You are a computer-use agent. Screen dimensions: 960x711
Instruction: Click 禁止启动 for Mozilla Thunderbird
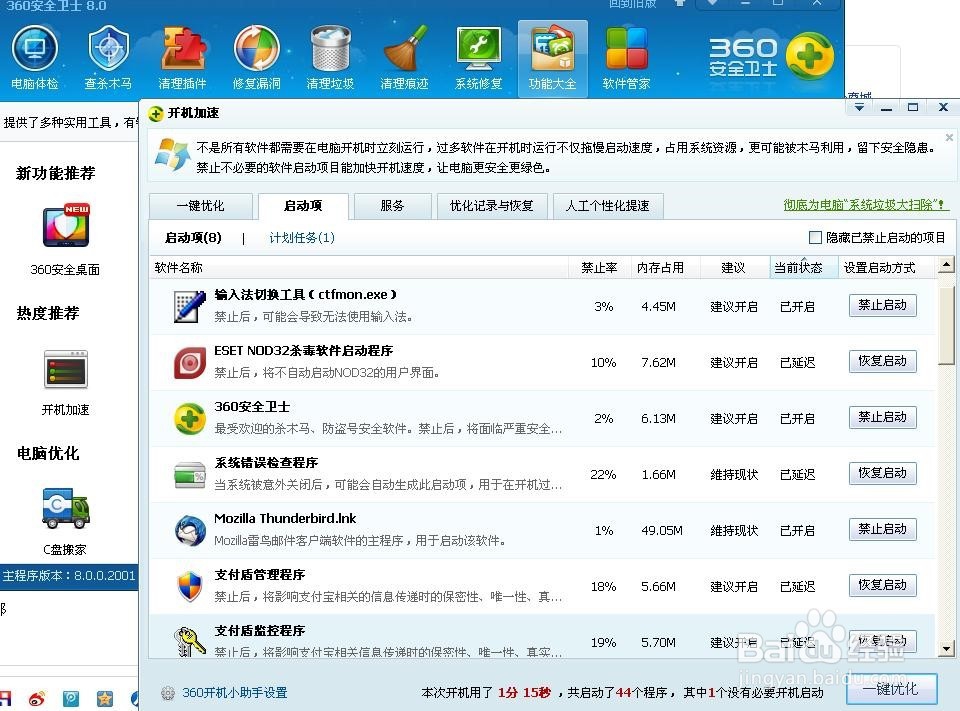pyautogui.click(x=882, y=529)
